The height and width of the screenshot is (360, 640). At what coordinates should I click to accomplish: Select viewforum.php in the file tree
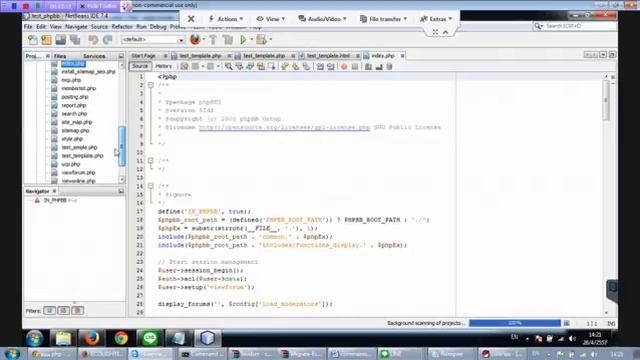coord(78,173)
